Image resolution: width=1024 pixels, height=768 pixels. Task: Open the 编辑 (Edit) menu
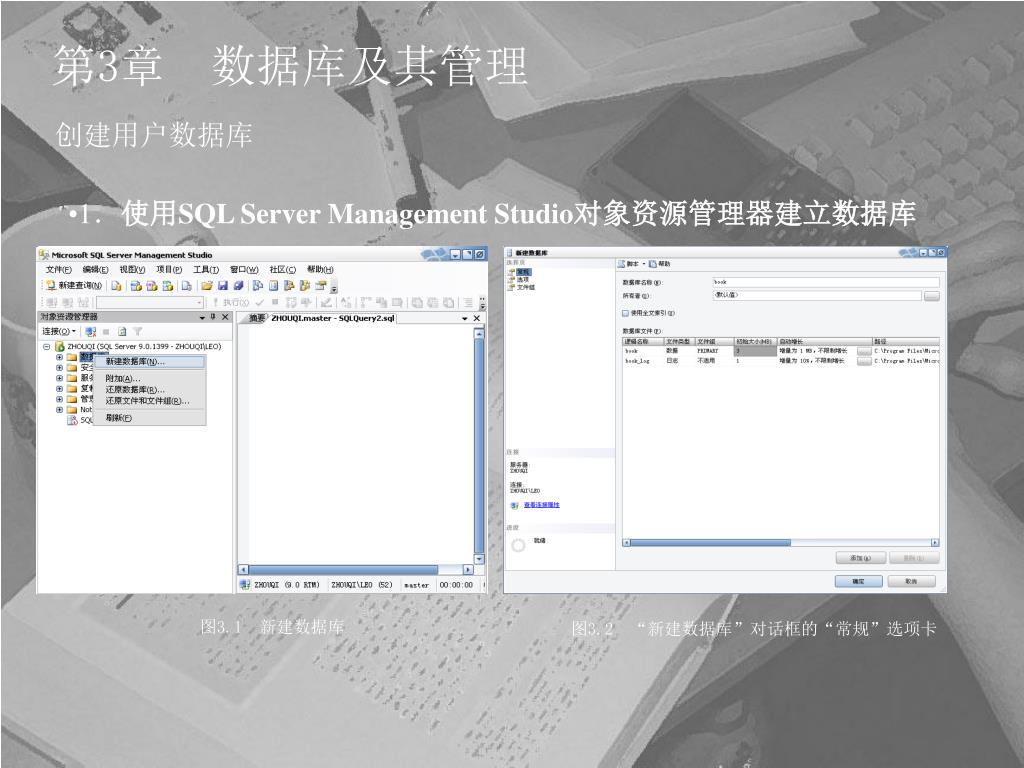(x=95, y=270)
